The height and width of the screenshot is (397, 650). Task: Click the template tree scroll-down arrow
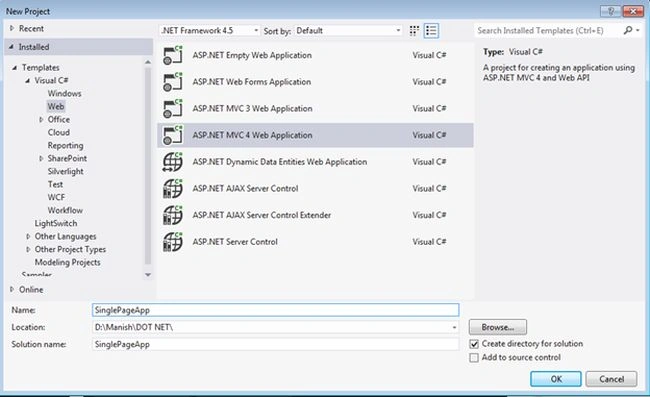[148, 275]
